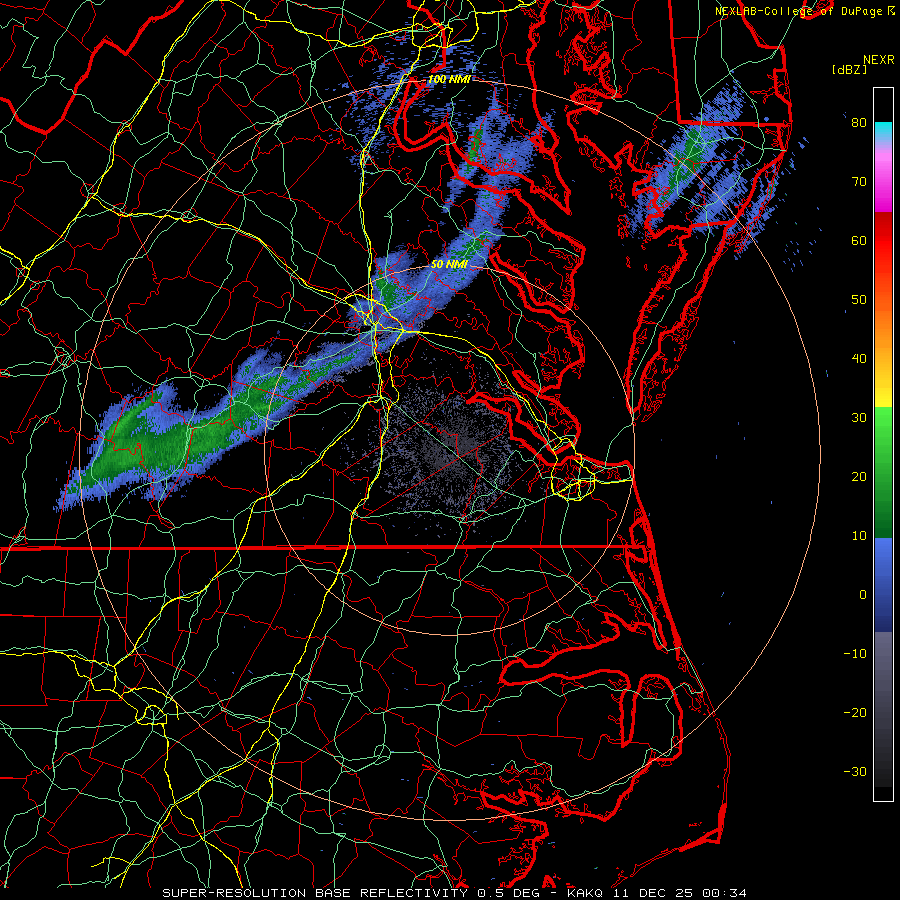This screenshot has height=900, width=900.
Task: Click the NEXR label above the color scale
Action: (878, 60)
